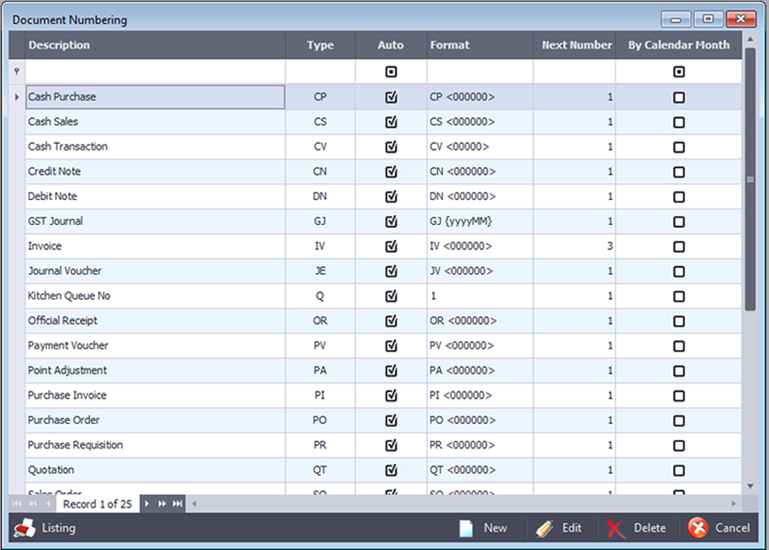This screenshot has height=550, width=769.
Task: Toggle Auto checkbox for Purchase Order
Action: [391, 420]
